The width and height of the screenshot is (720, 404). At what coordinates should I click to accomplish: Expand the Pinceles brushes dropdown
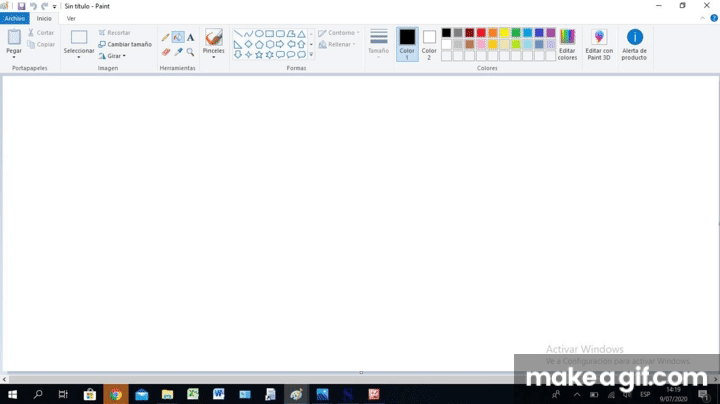click(214, 57)
